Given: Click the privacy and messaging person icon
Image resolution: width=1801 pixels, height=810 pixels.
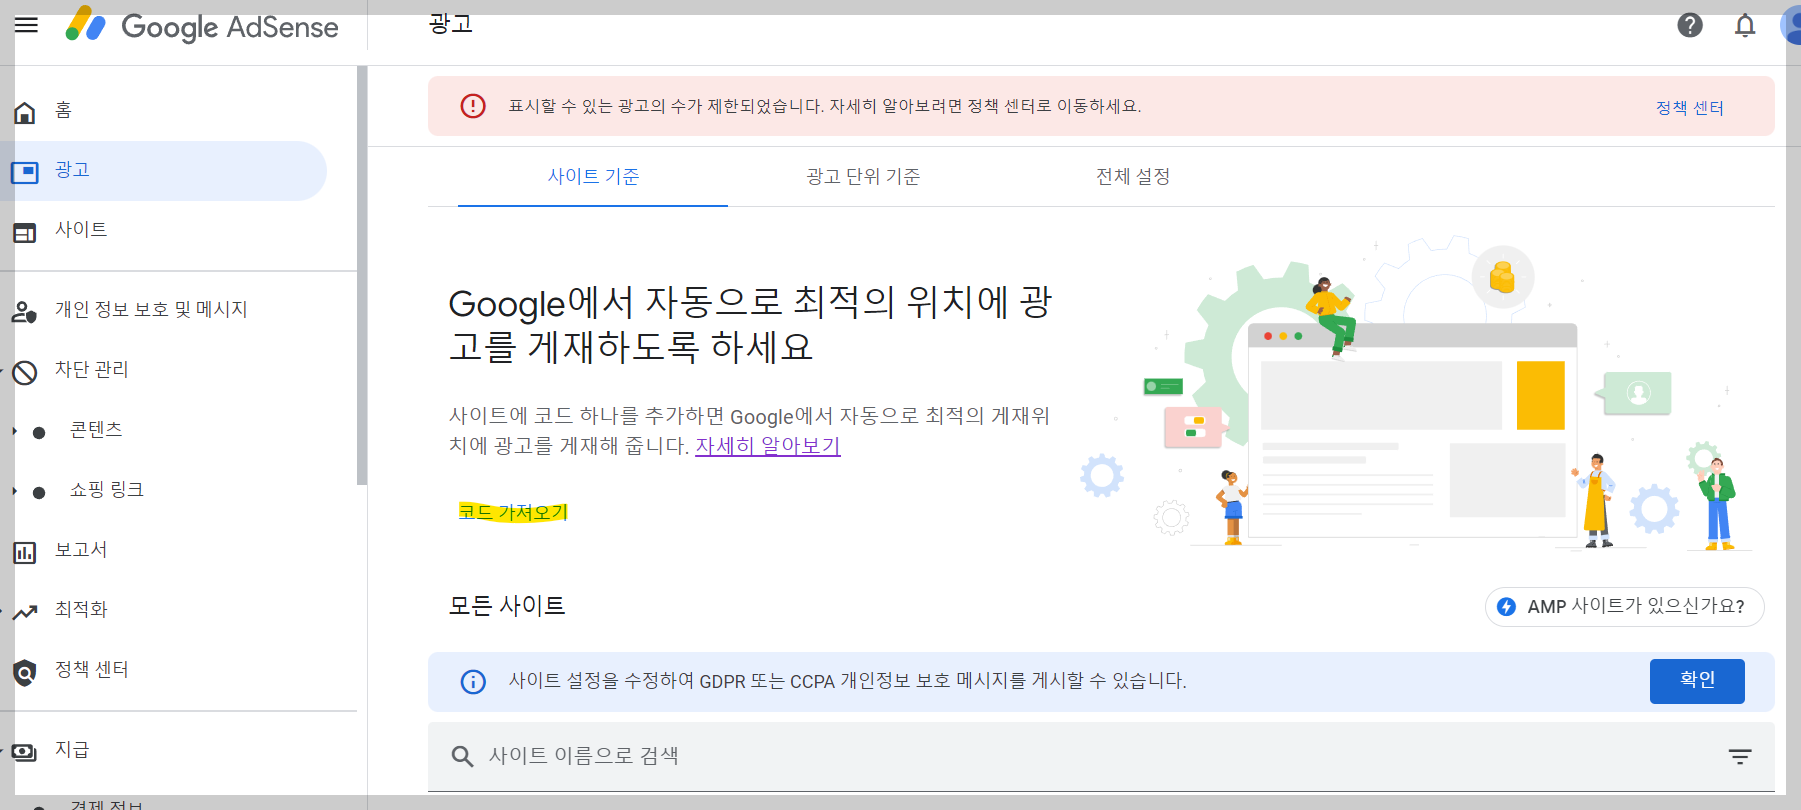Looking at the screenshot, I should click(25, 312).
